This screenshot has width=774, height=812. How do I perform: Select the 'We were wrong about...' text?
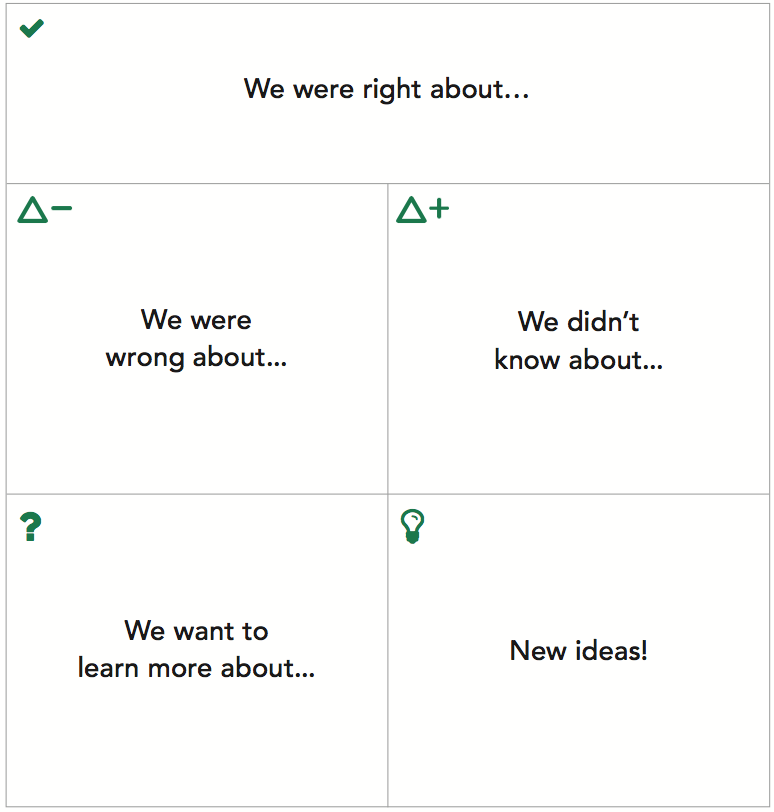[196, 339]
